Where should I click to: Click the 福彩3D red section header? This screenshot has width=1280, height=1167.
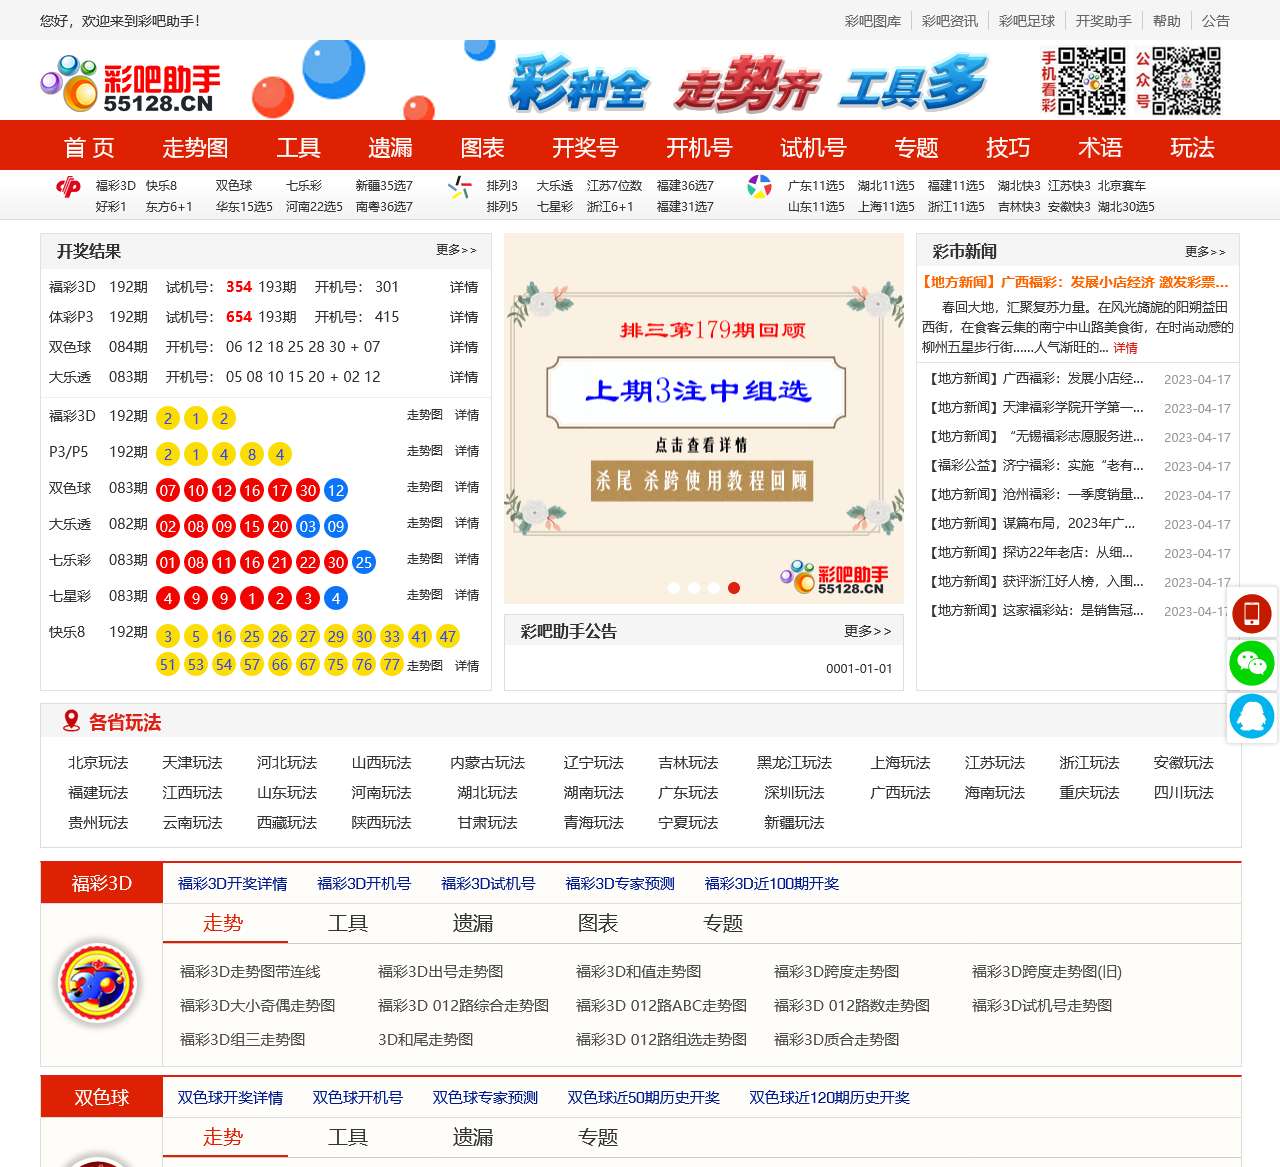click(x=101, y=884)
